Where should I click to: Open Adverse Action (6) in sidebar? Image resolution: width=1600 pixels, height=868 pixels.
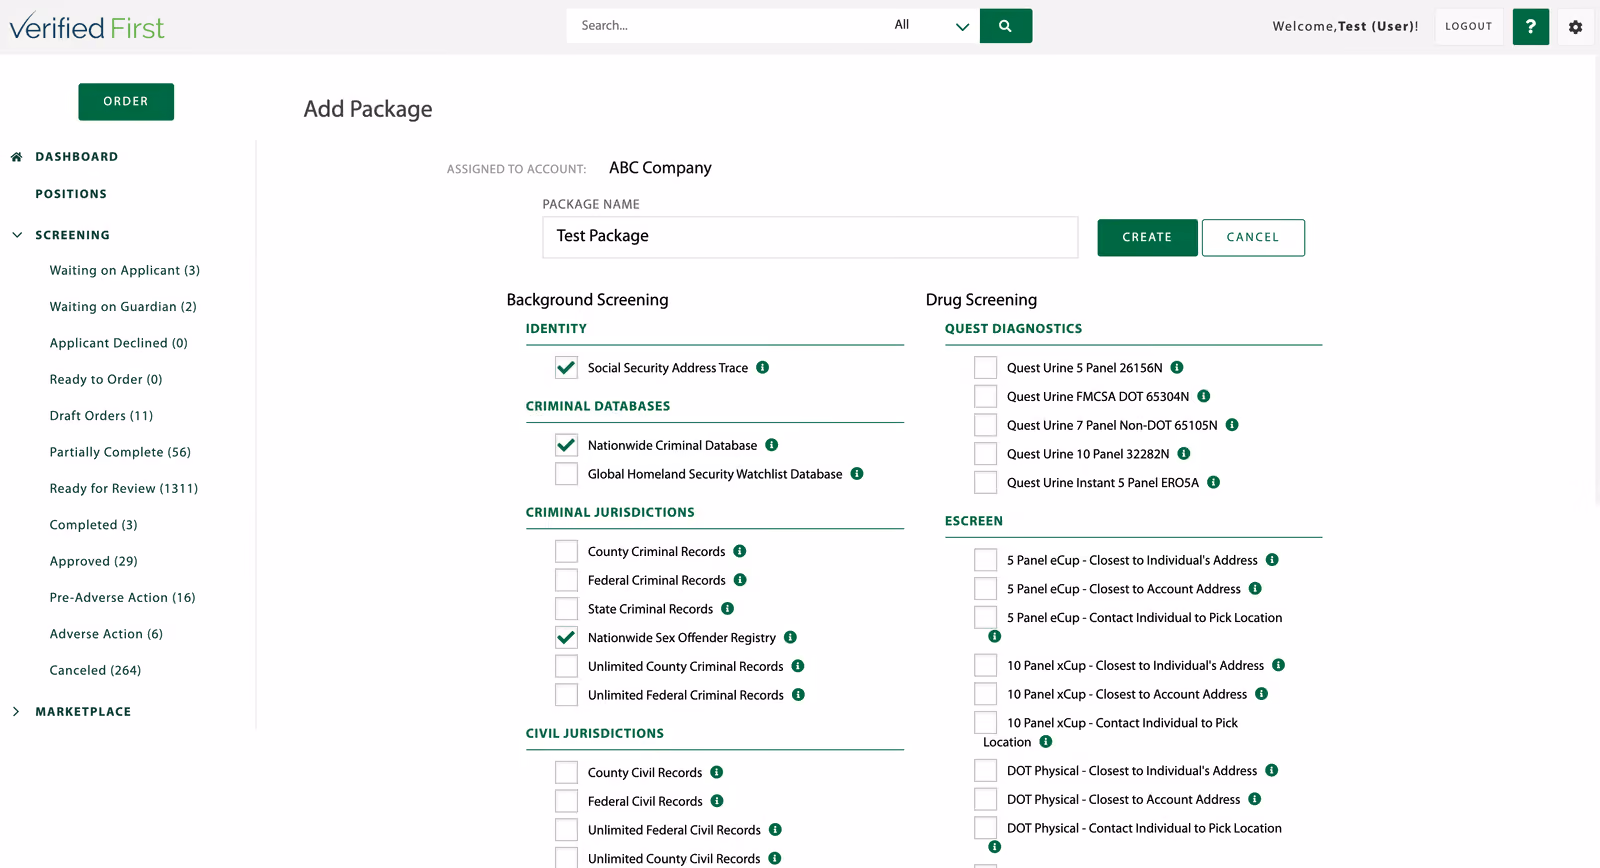(x=106, y=634)
